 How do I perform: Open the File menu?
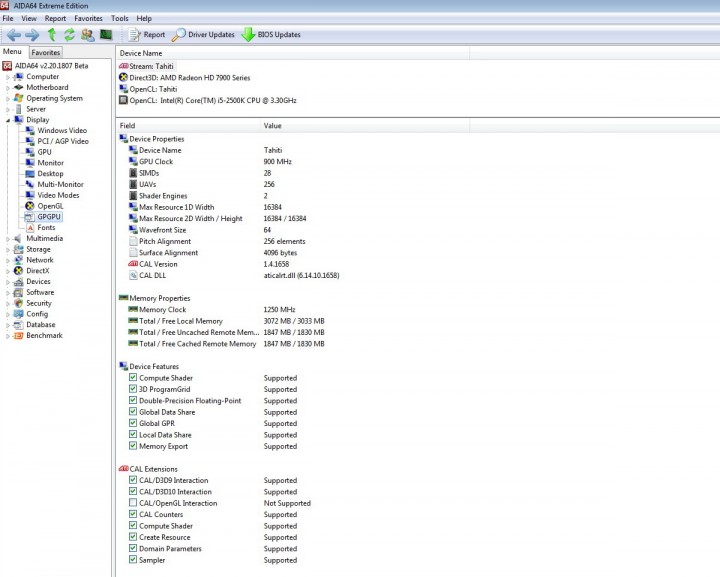[8, 18]
